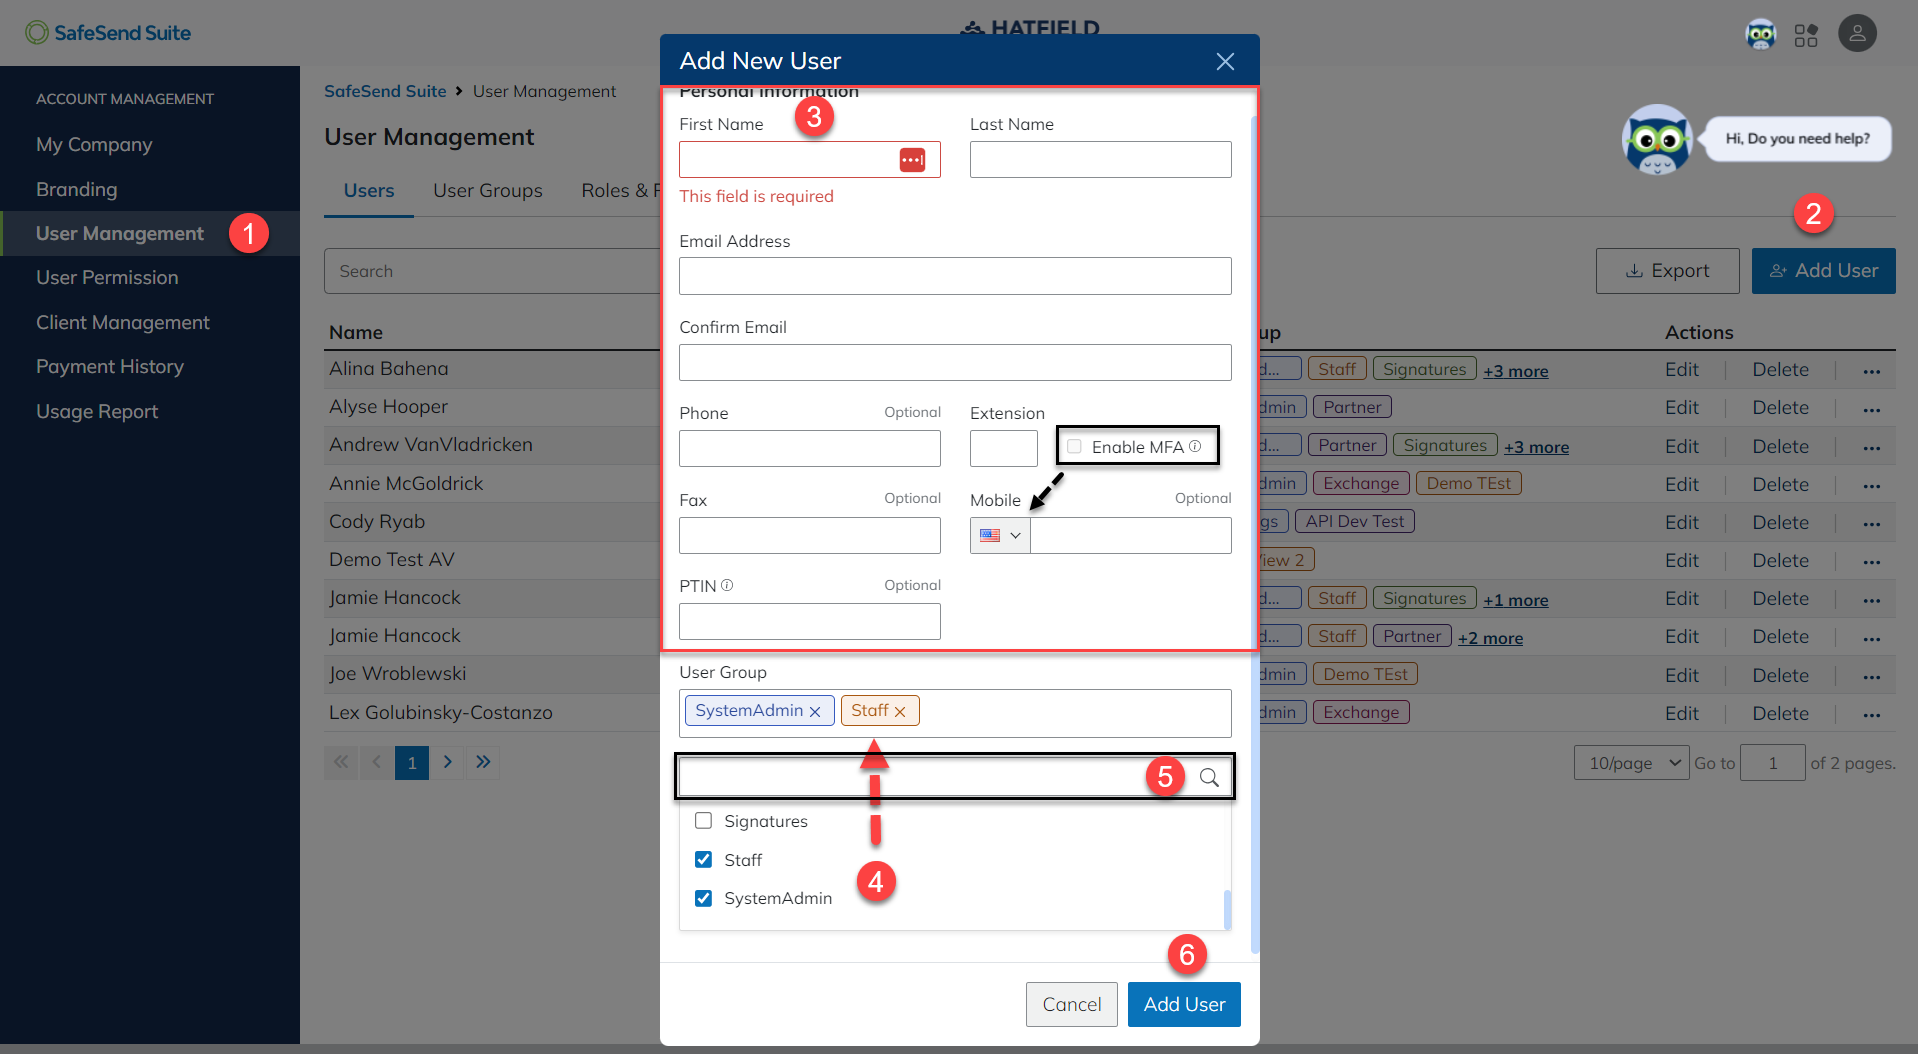Check the Signatures user group checkbox
Viewport: 1918px width, 1054px height.
[703, 820]
